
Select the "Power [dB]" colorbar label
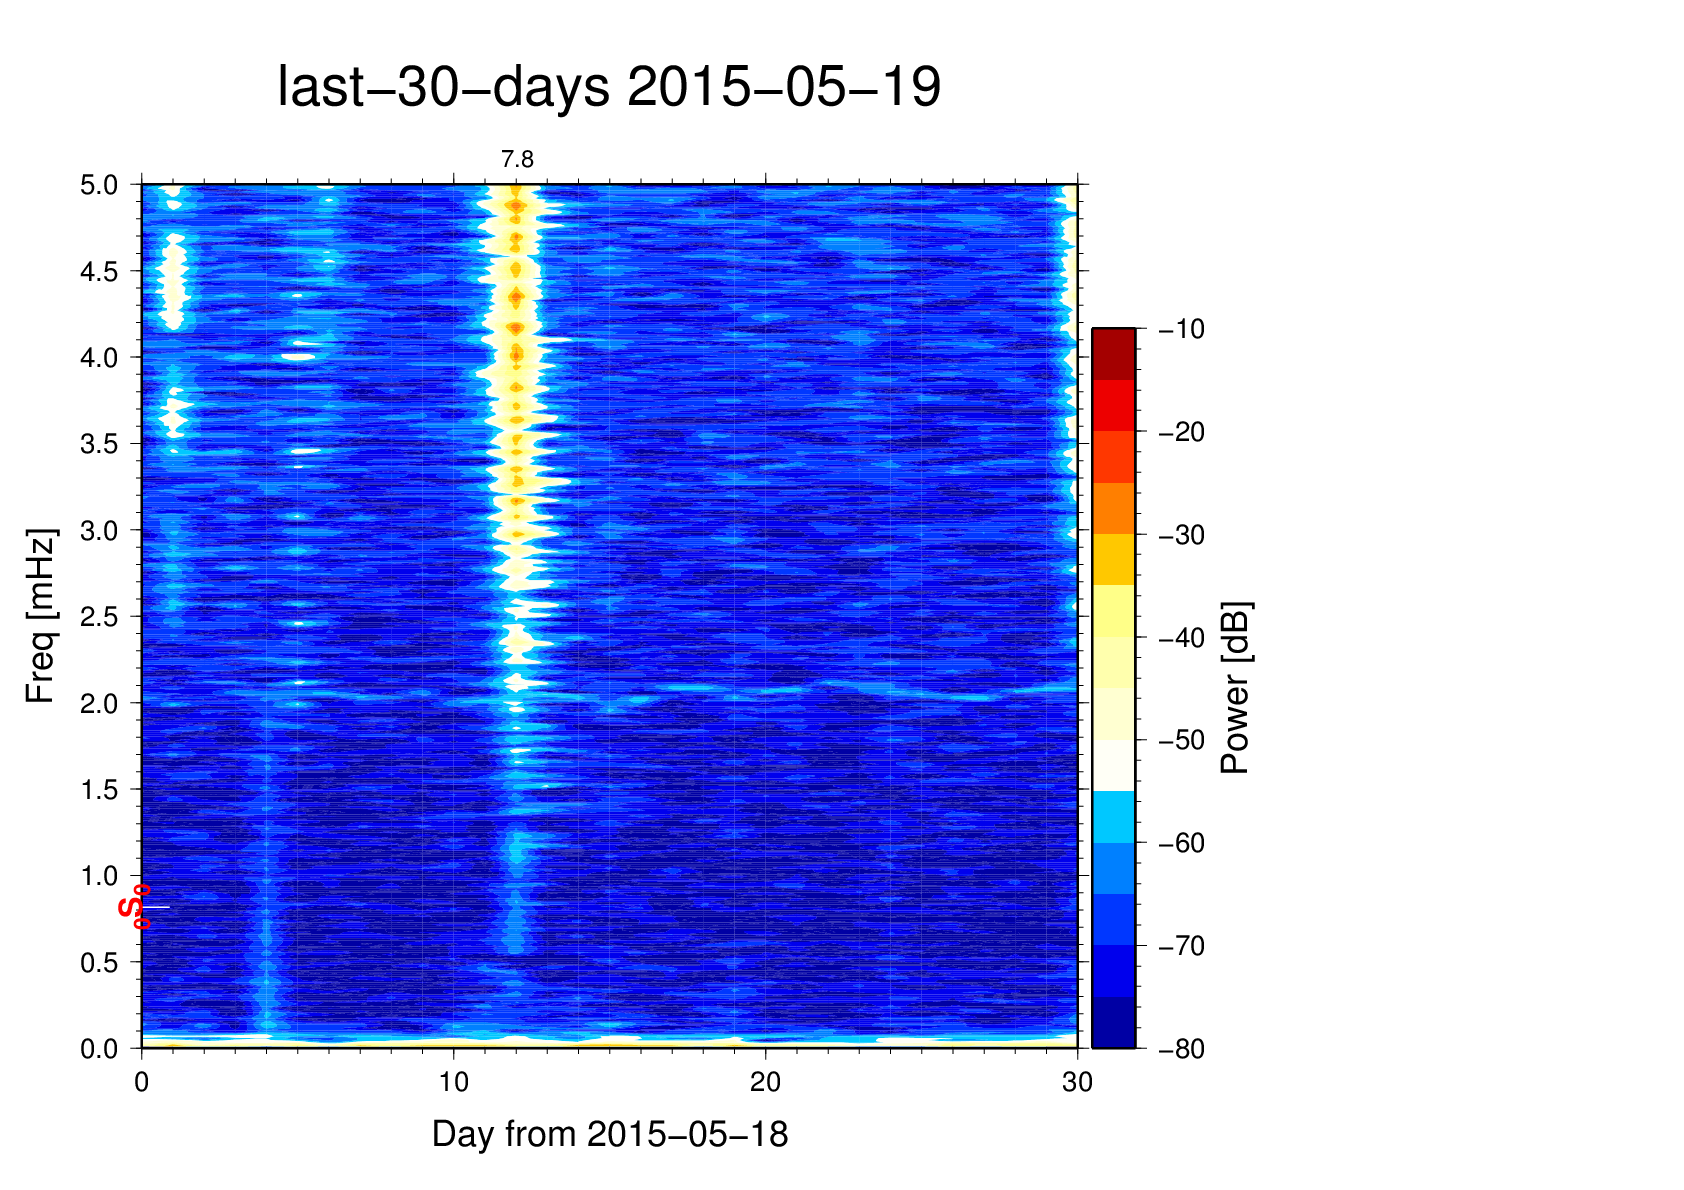(x=1236, y=688)
